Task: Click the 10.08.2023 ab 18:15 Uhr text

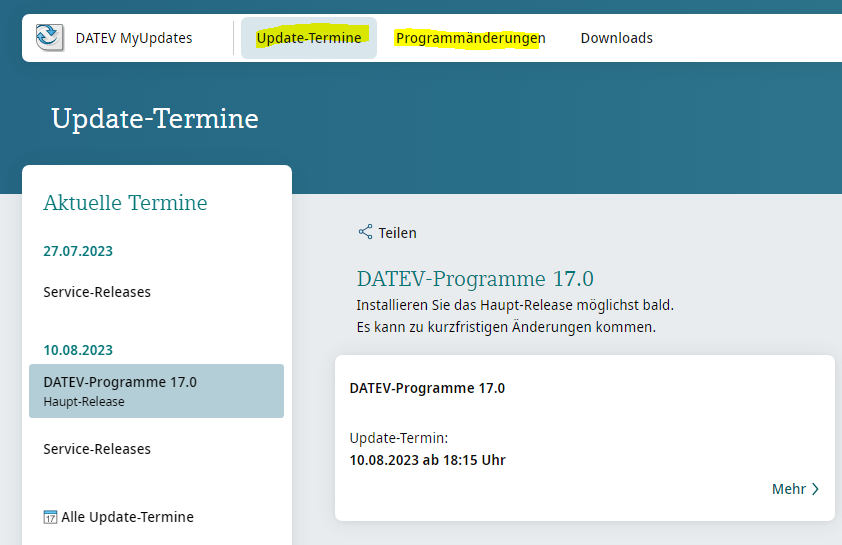Action: (x=427, y=460)
